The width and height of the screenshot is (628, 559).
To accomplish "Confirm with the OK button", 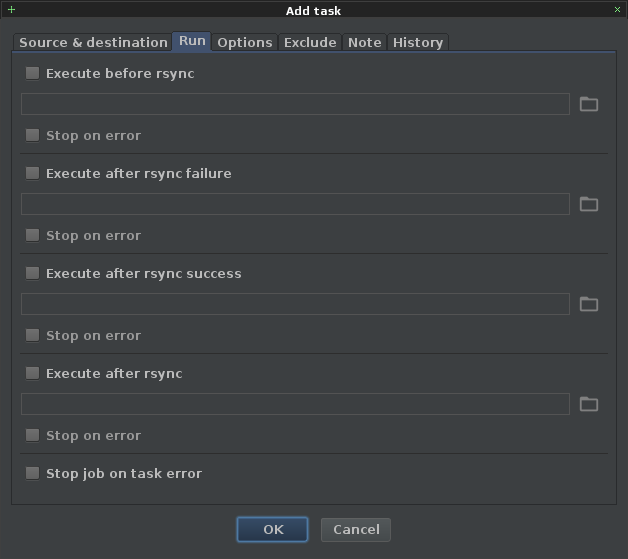I will click(x=272, y=529).
